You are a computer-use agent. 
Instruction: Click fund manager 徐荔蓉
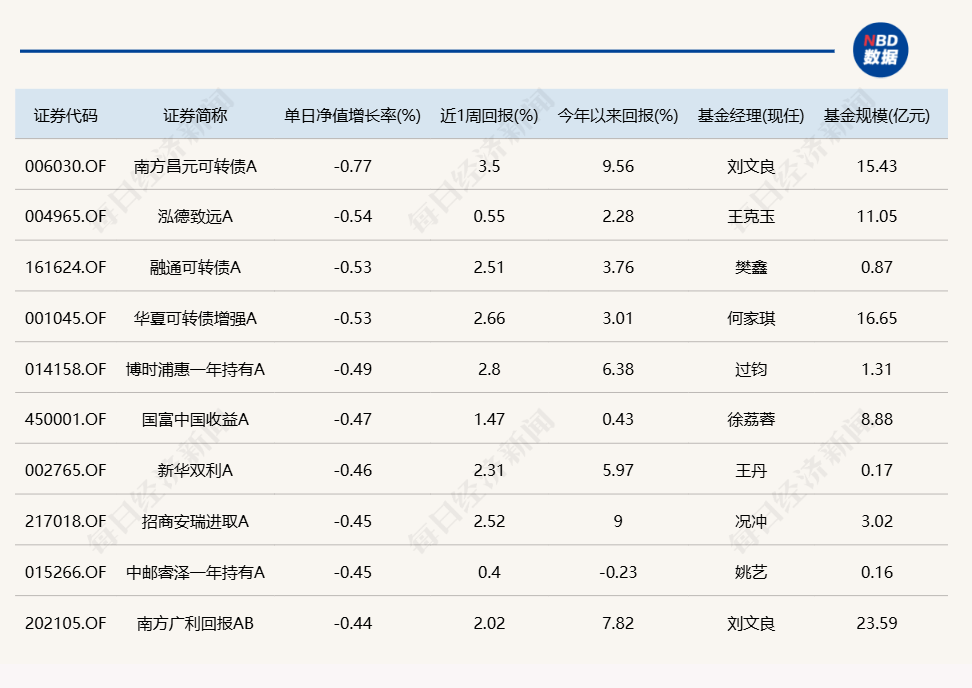[x=750, y=420]
